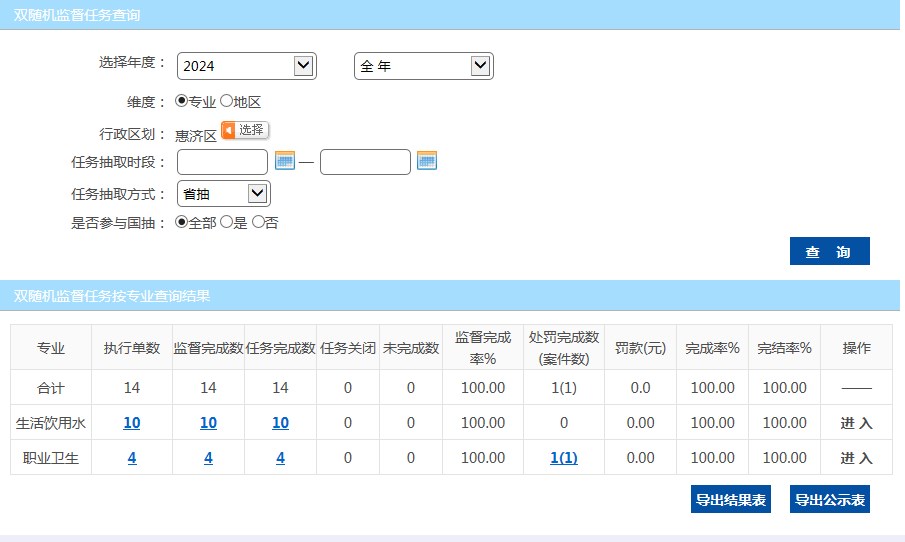Click 进入 in the 职业卫生 row
This screenshot has height=542, width=905.
coord(856,458)
